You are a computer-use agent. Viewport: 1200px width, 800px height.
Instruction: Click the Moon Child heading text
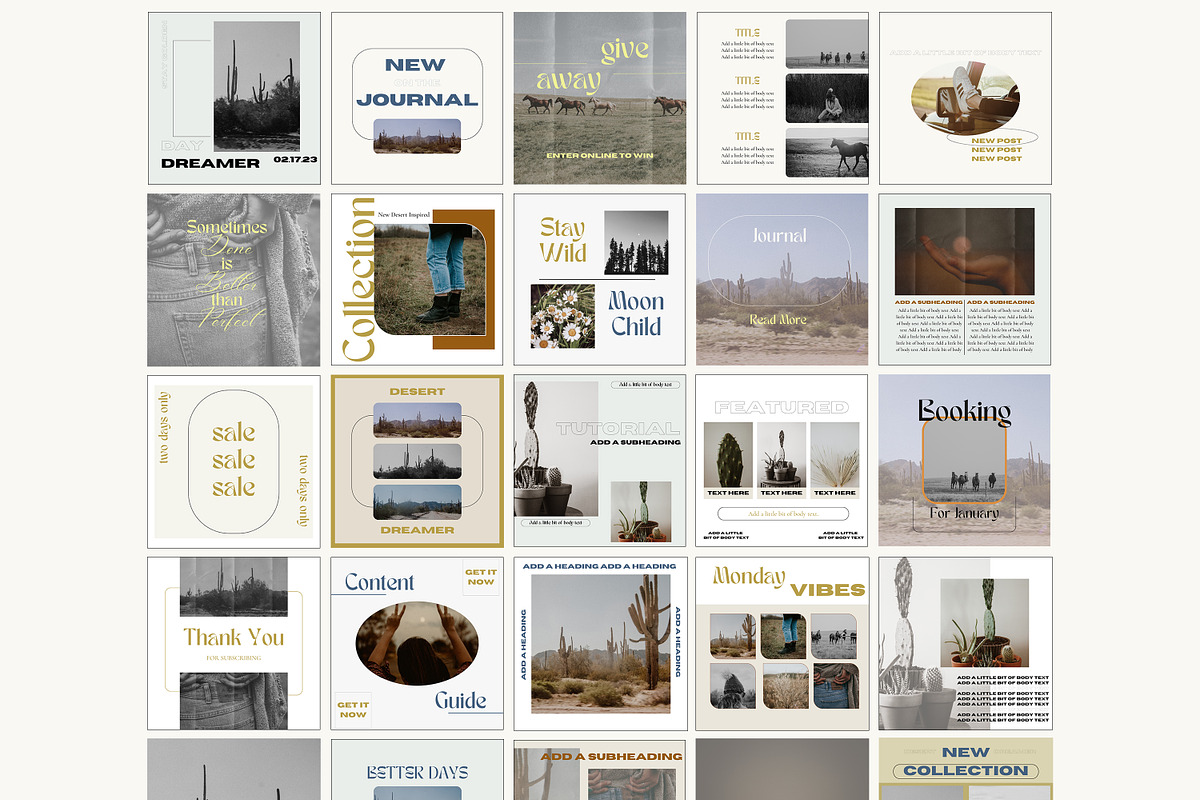[637, 314]
